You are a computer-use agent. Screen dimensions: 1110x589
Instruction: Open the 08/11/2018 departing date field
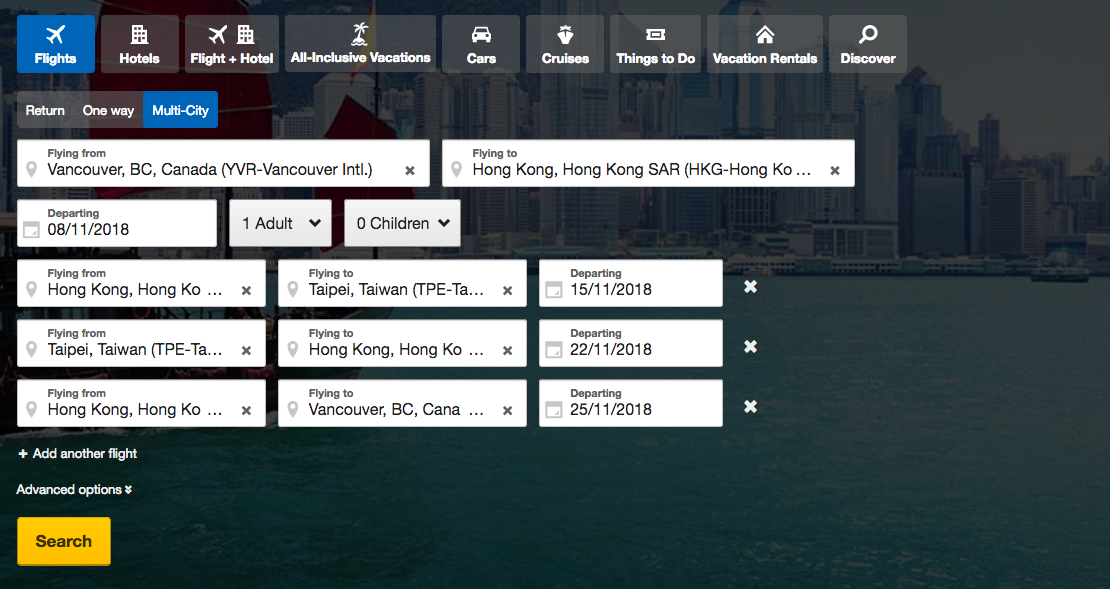tap(117, 224)
